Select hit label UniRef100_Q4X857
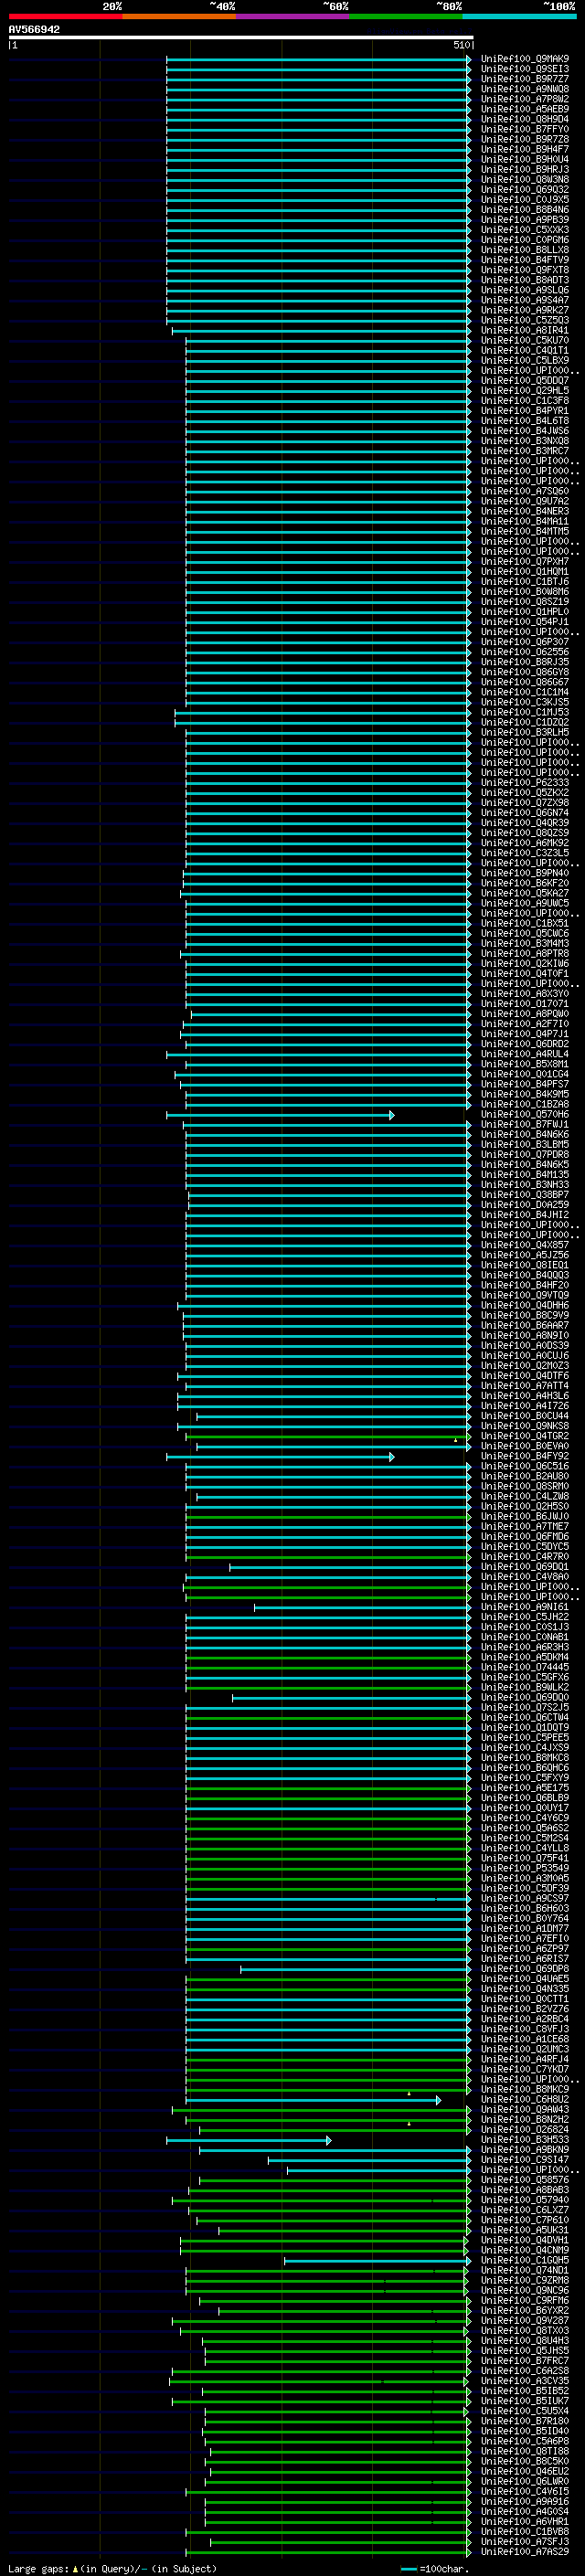Screen dimensions: 585x2576 (x=524, y=1245)
